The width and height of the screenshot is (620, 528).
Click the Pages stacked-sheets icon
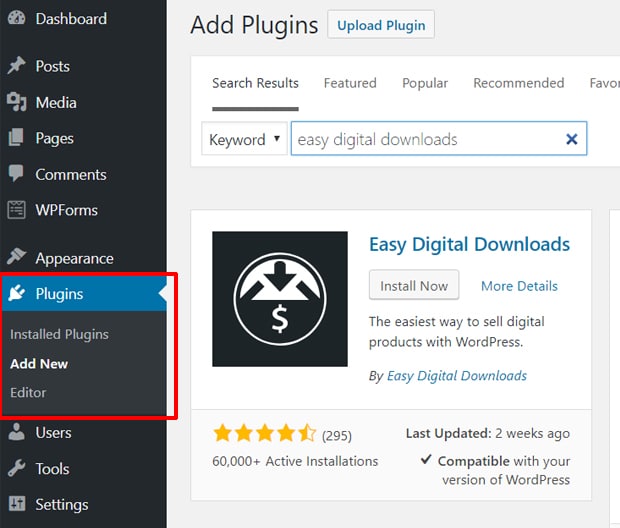pyautogui.click(x=16, y=138)
